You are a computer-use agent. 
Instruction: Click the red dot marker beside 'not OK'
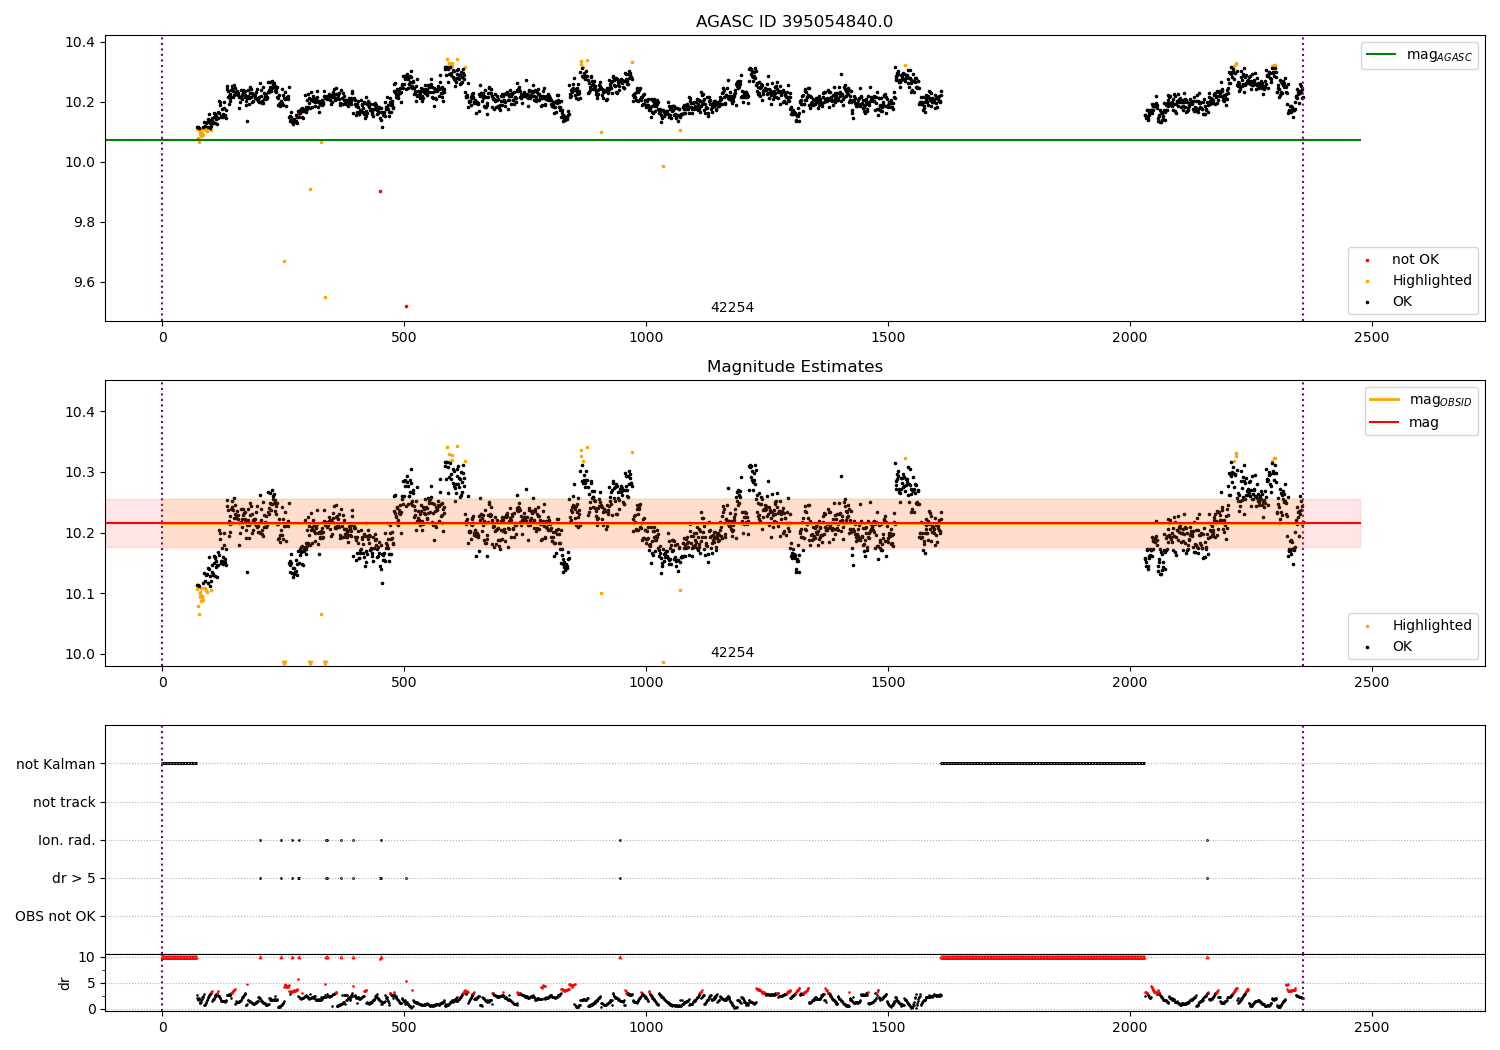pyautogui.click(x=1367, y=260)
